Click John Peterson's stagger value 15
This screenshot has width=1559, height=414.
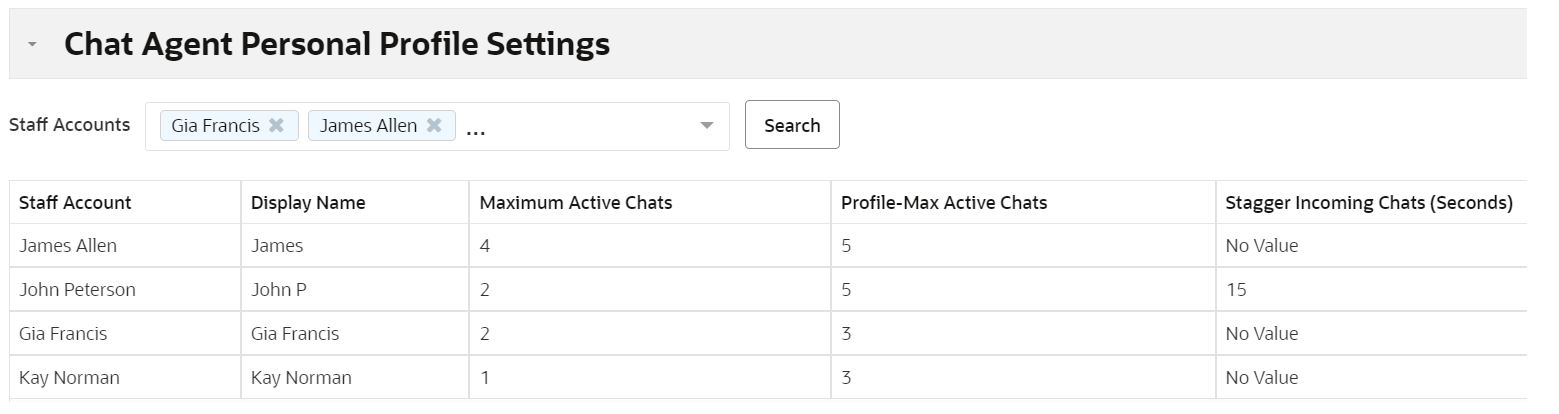(1236, 290)
